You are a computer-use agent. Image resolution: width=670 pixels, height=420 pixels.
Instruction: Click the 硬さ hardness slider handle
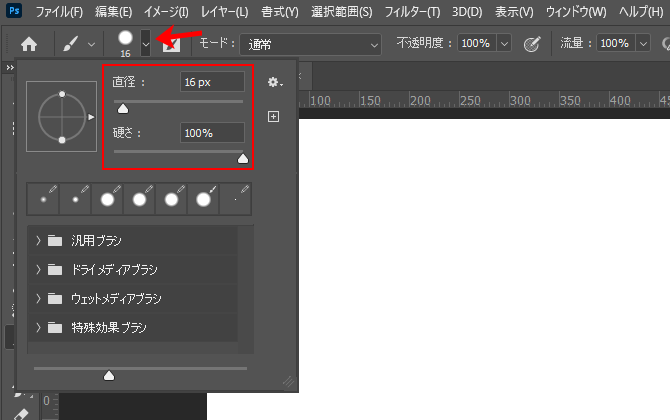coord(243,159)
